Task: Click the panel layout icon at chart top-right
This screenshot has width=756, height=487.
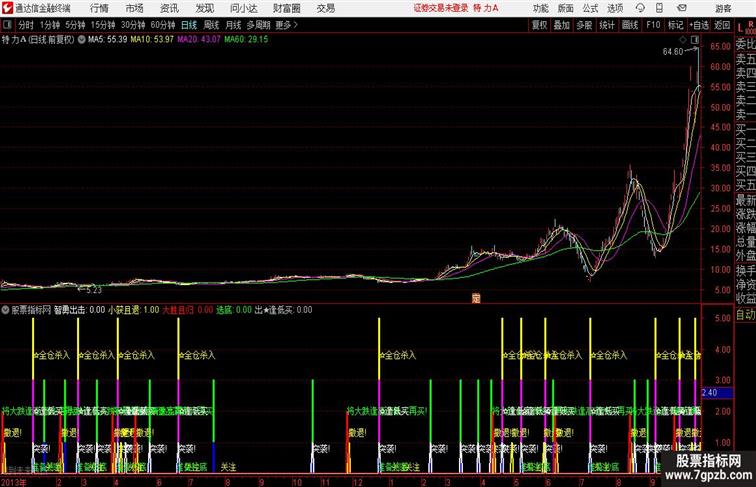Action: coord(695,40)
